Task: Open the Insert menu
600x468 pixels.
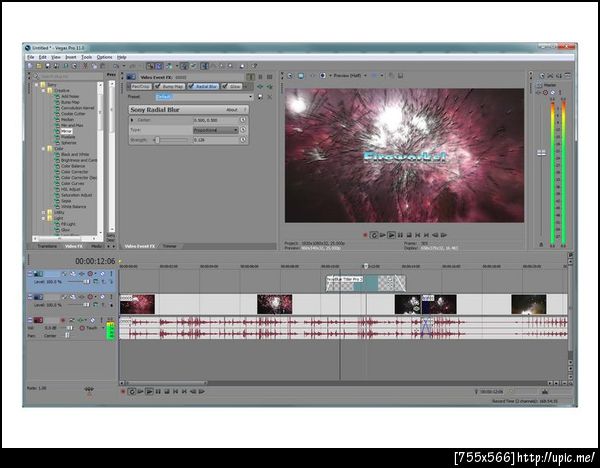Action: click(71, 57)
